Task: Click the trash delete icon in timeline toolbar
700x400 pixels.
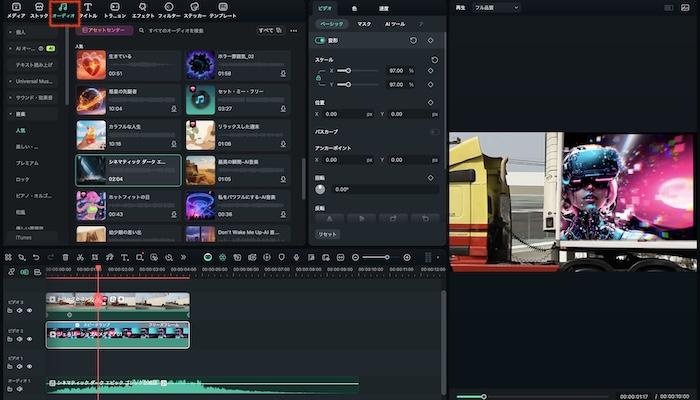Action: coord(65,257)
